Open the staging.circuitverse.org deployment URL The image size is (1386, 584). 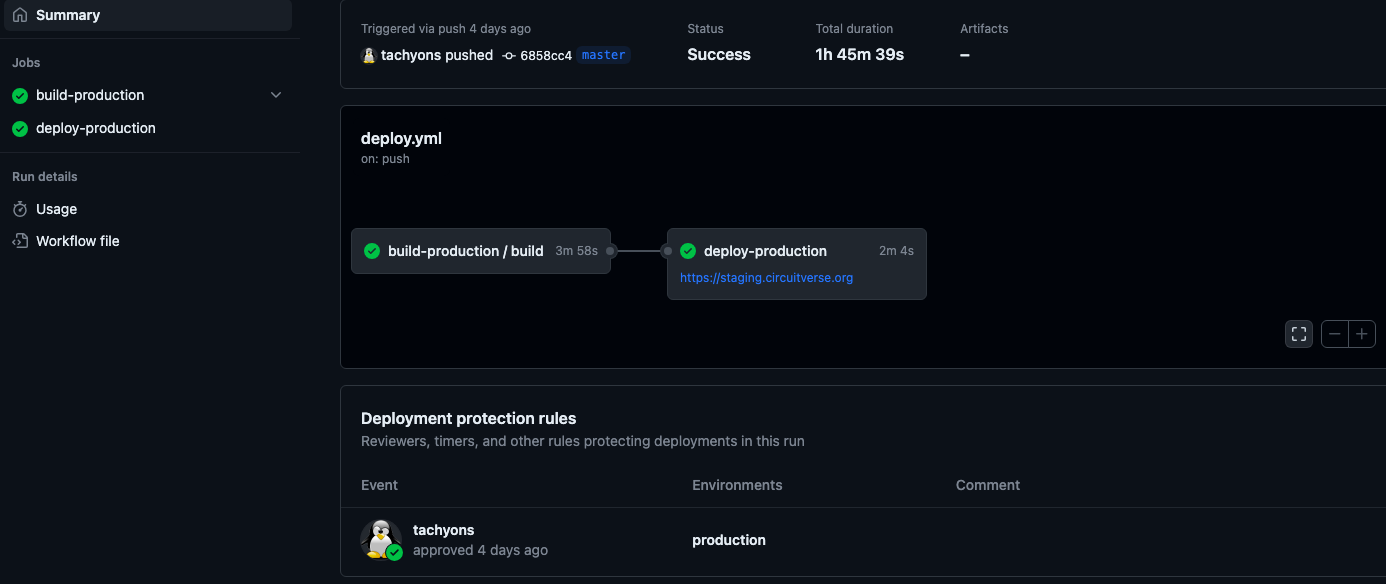[x=766, y=278]
